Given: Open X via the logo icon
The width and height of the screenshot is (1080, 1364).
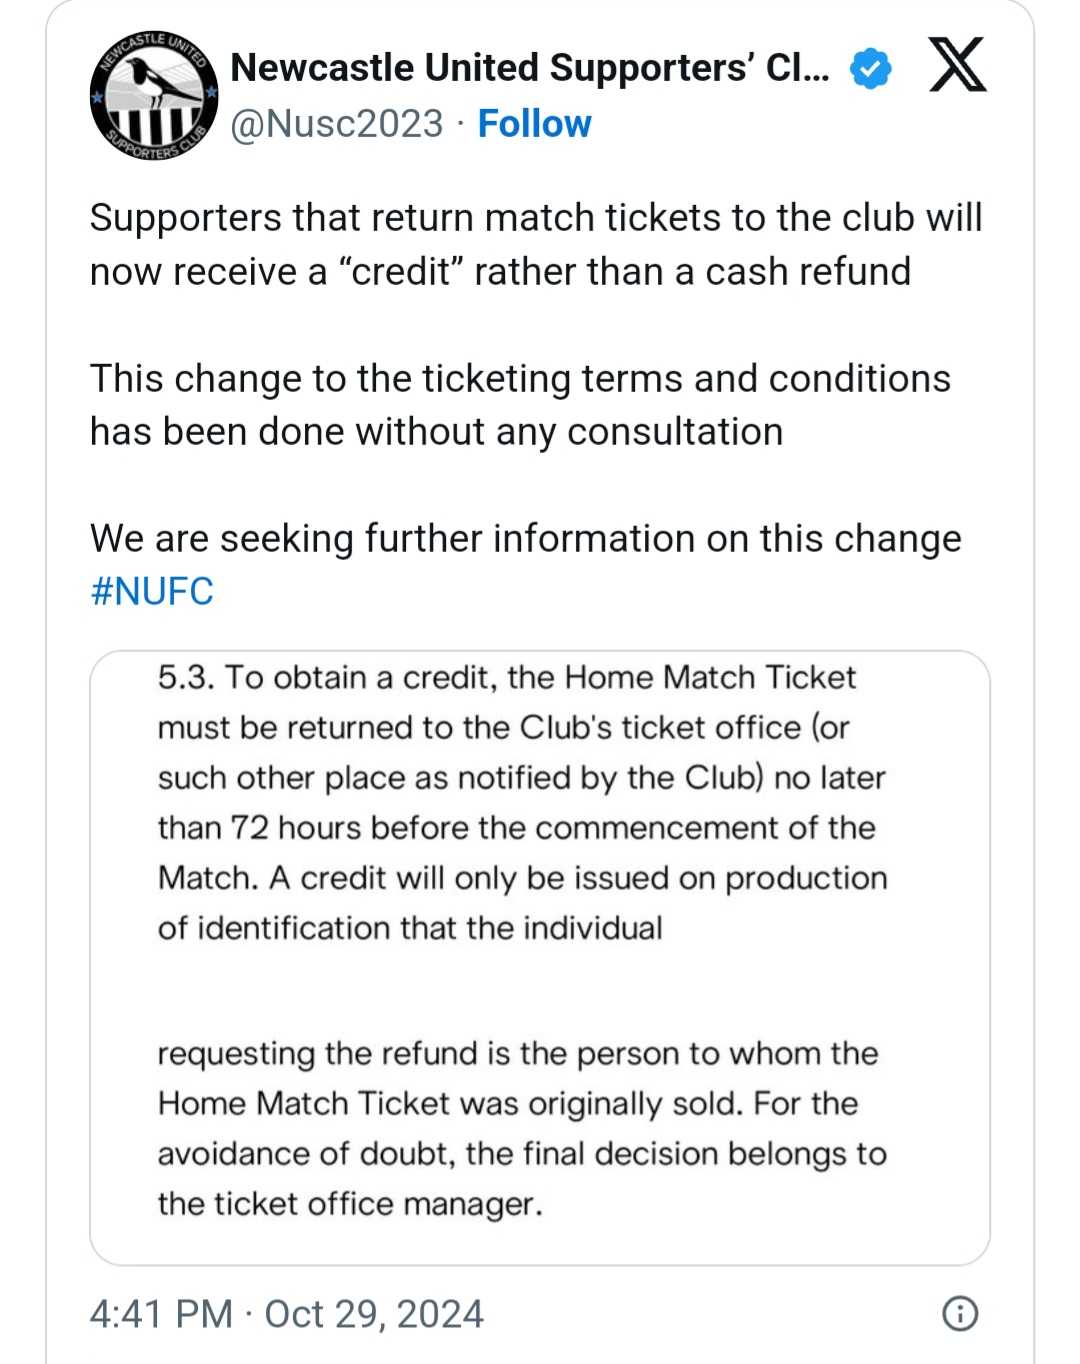Looking at the screenshot, I should click(958, 66).
